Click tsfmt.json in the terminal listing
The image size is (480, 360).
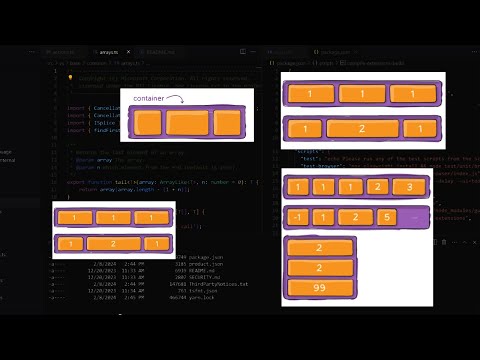(x=203, y=291)
